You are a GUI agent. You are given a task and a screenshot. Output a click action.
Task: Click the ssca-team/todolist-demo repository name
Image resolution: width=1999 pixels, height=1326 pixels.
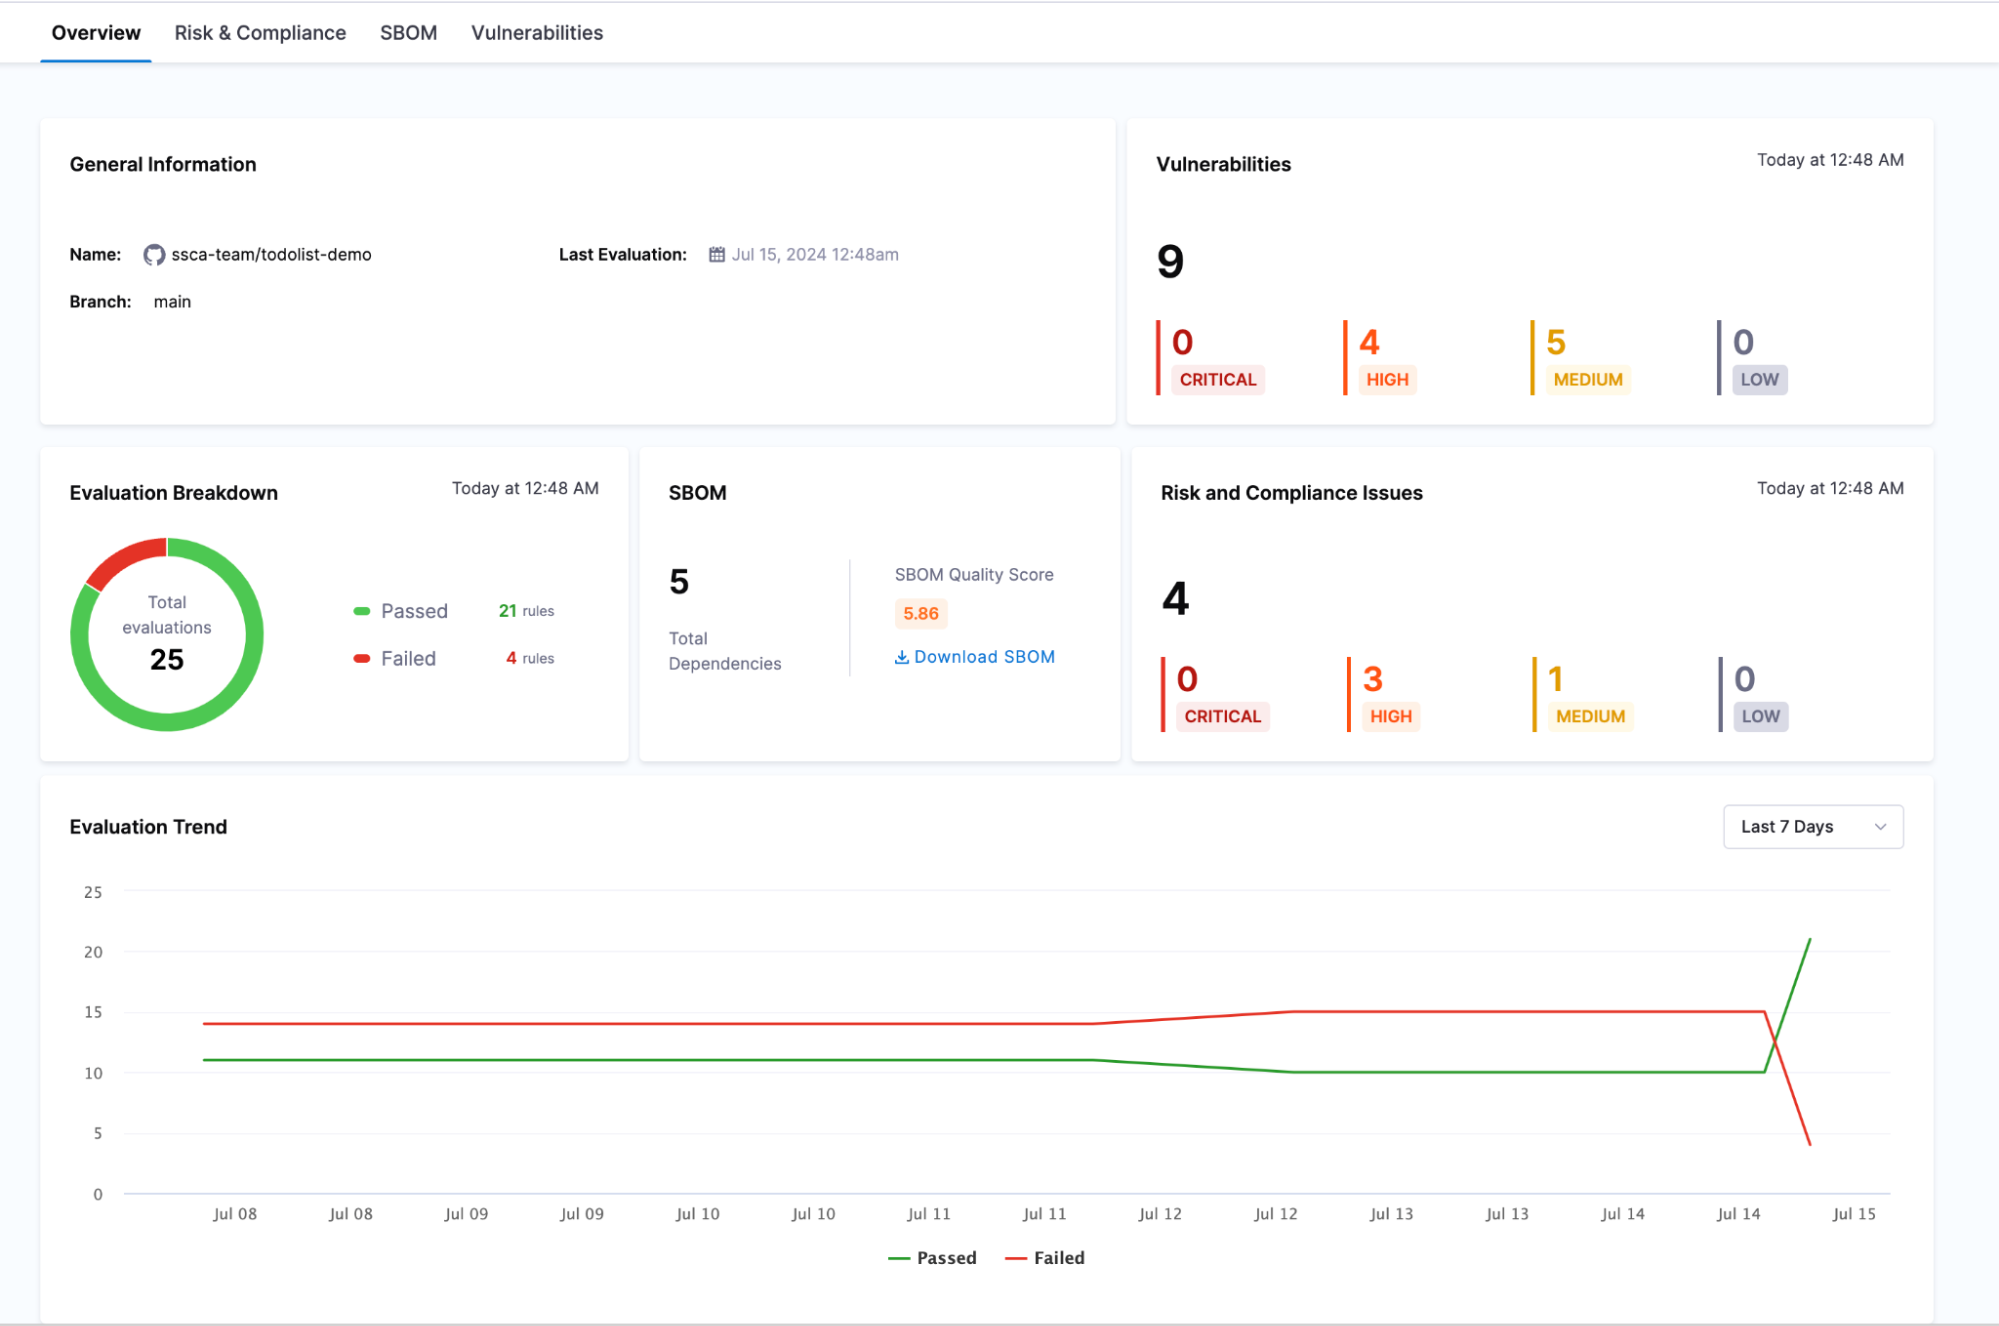tap(271, 255)
